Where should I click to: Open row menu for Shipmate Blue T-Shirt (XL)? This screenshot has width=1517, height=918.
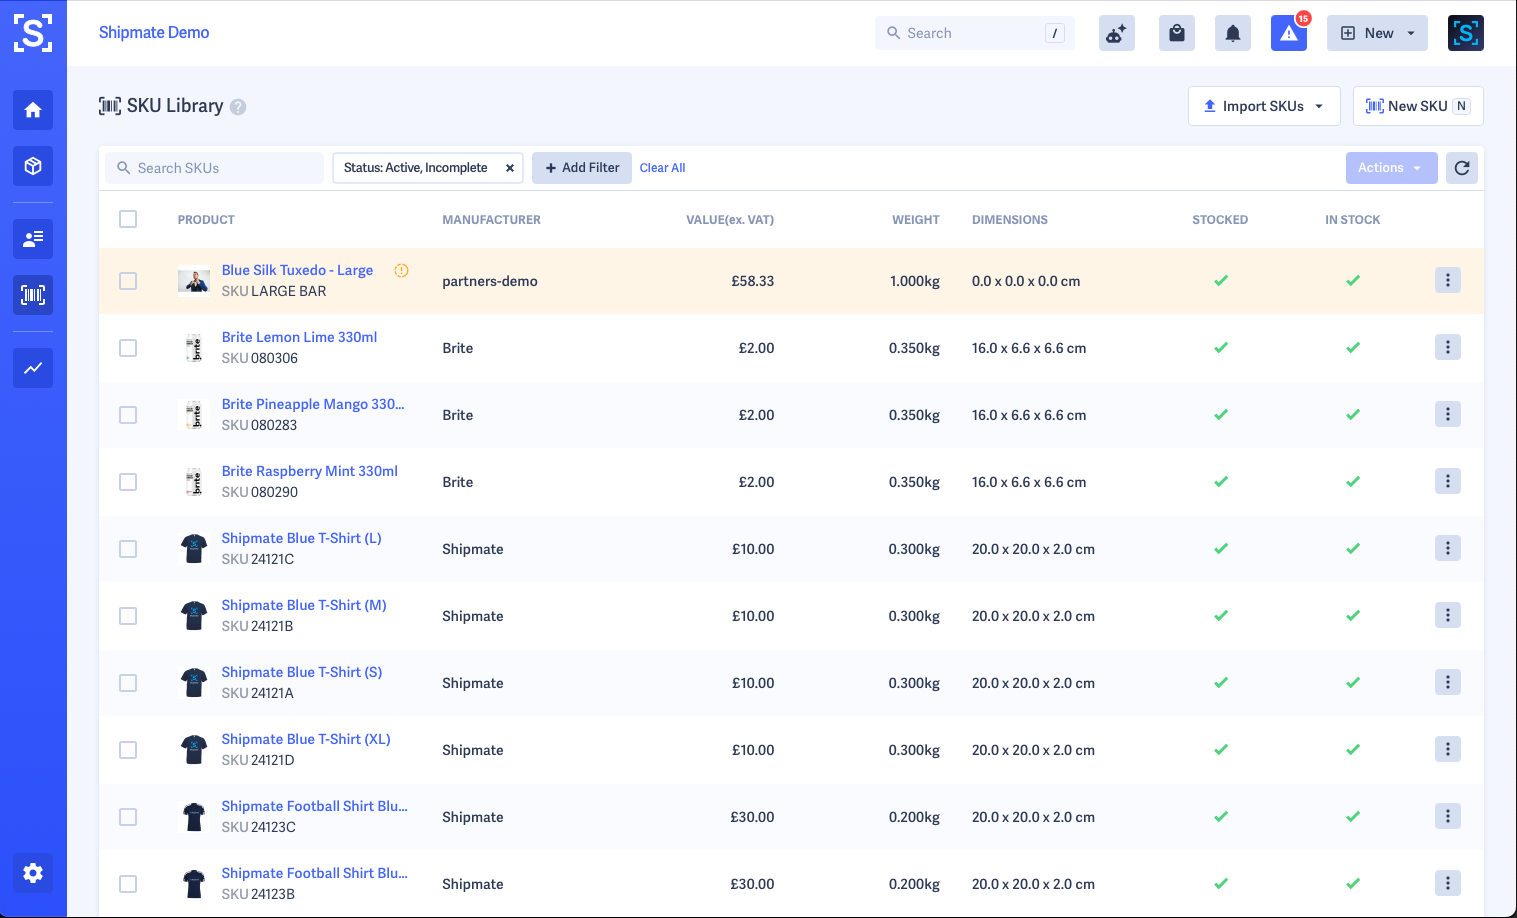1448,749
